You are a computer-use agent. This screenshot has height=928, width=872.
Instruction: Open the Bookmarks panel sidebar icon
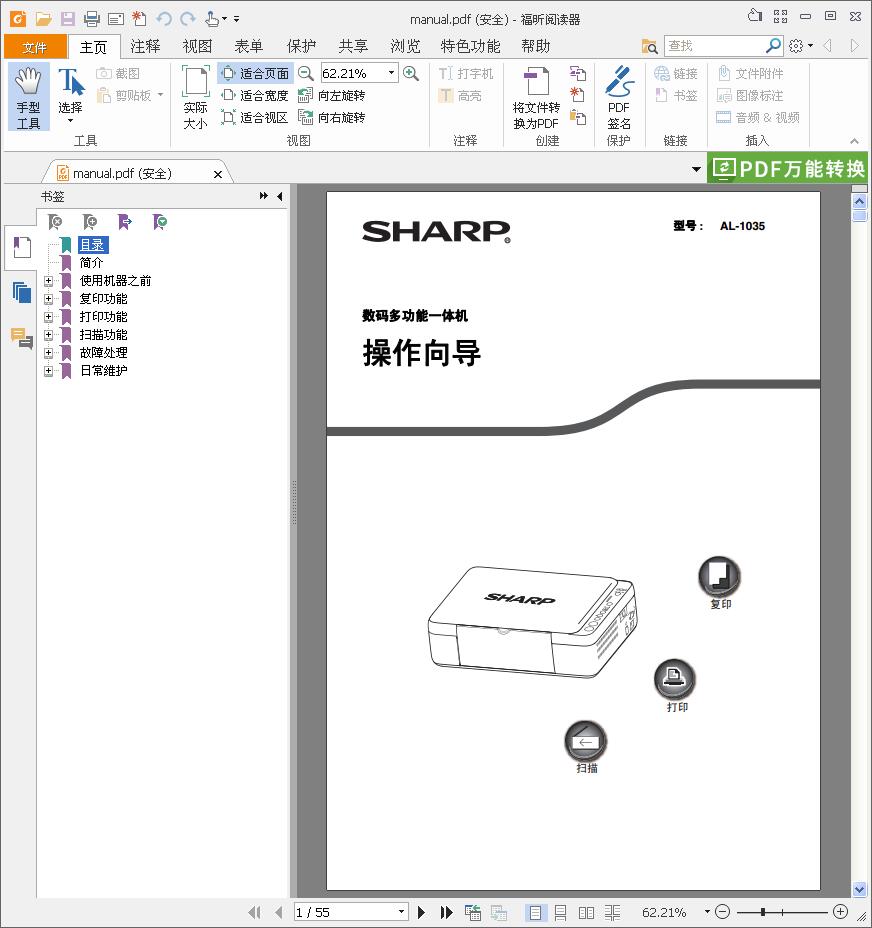tap(21, 247)
